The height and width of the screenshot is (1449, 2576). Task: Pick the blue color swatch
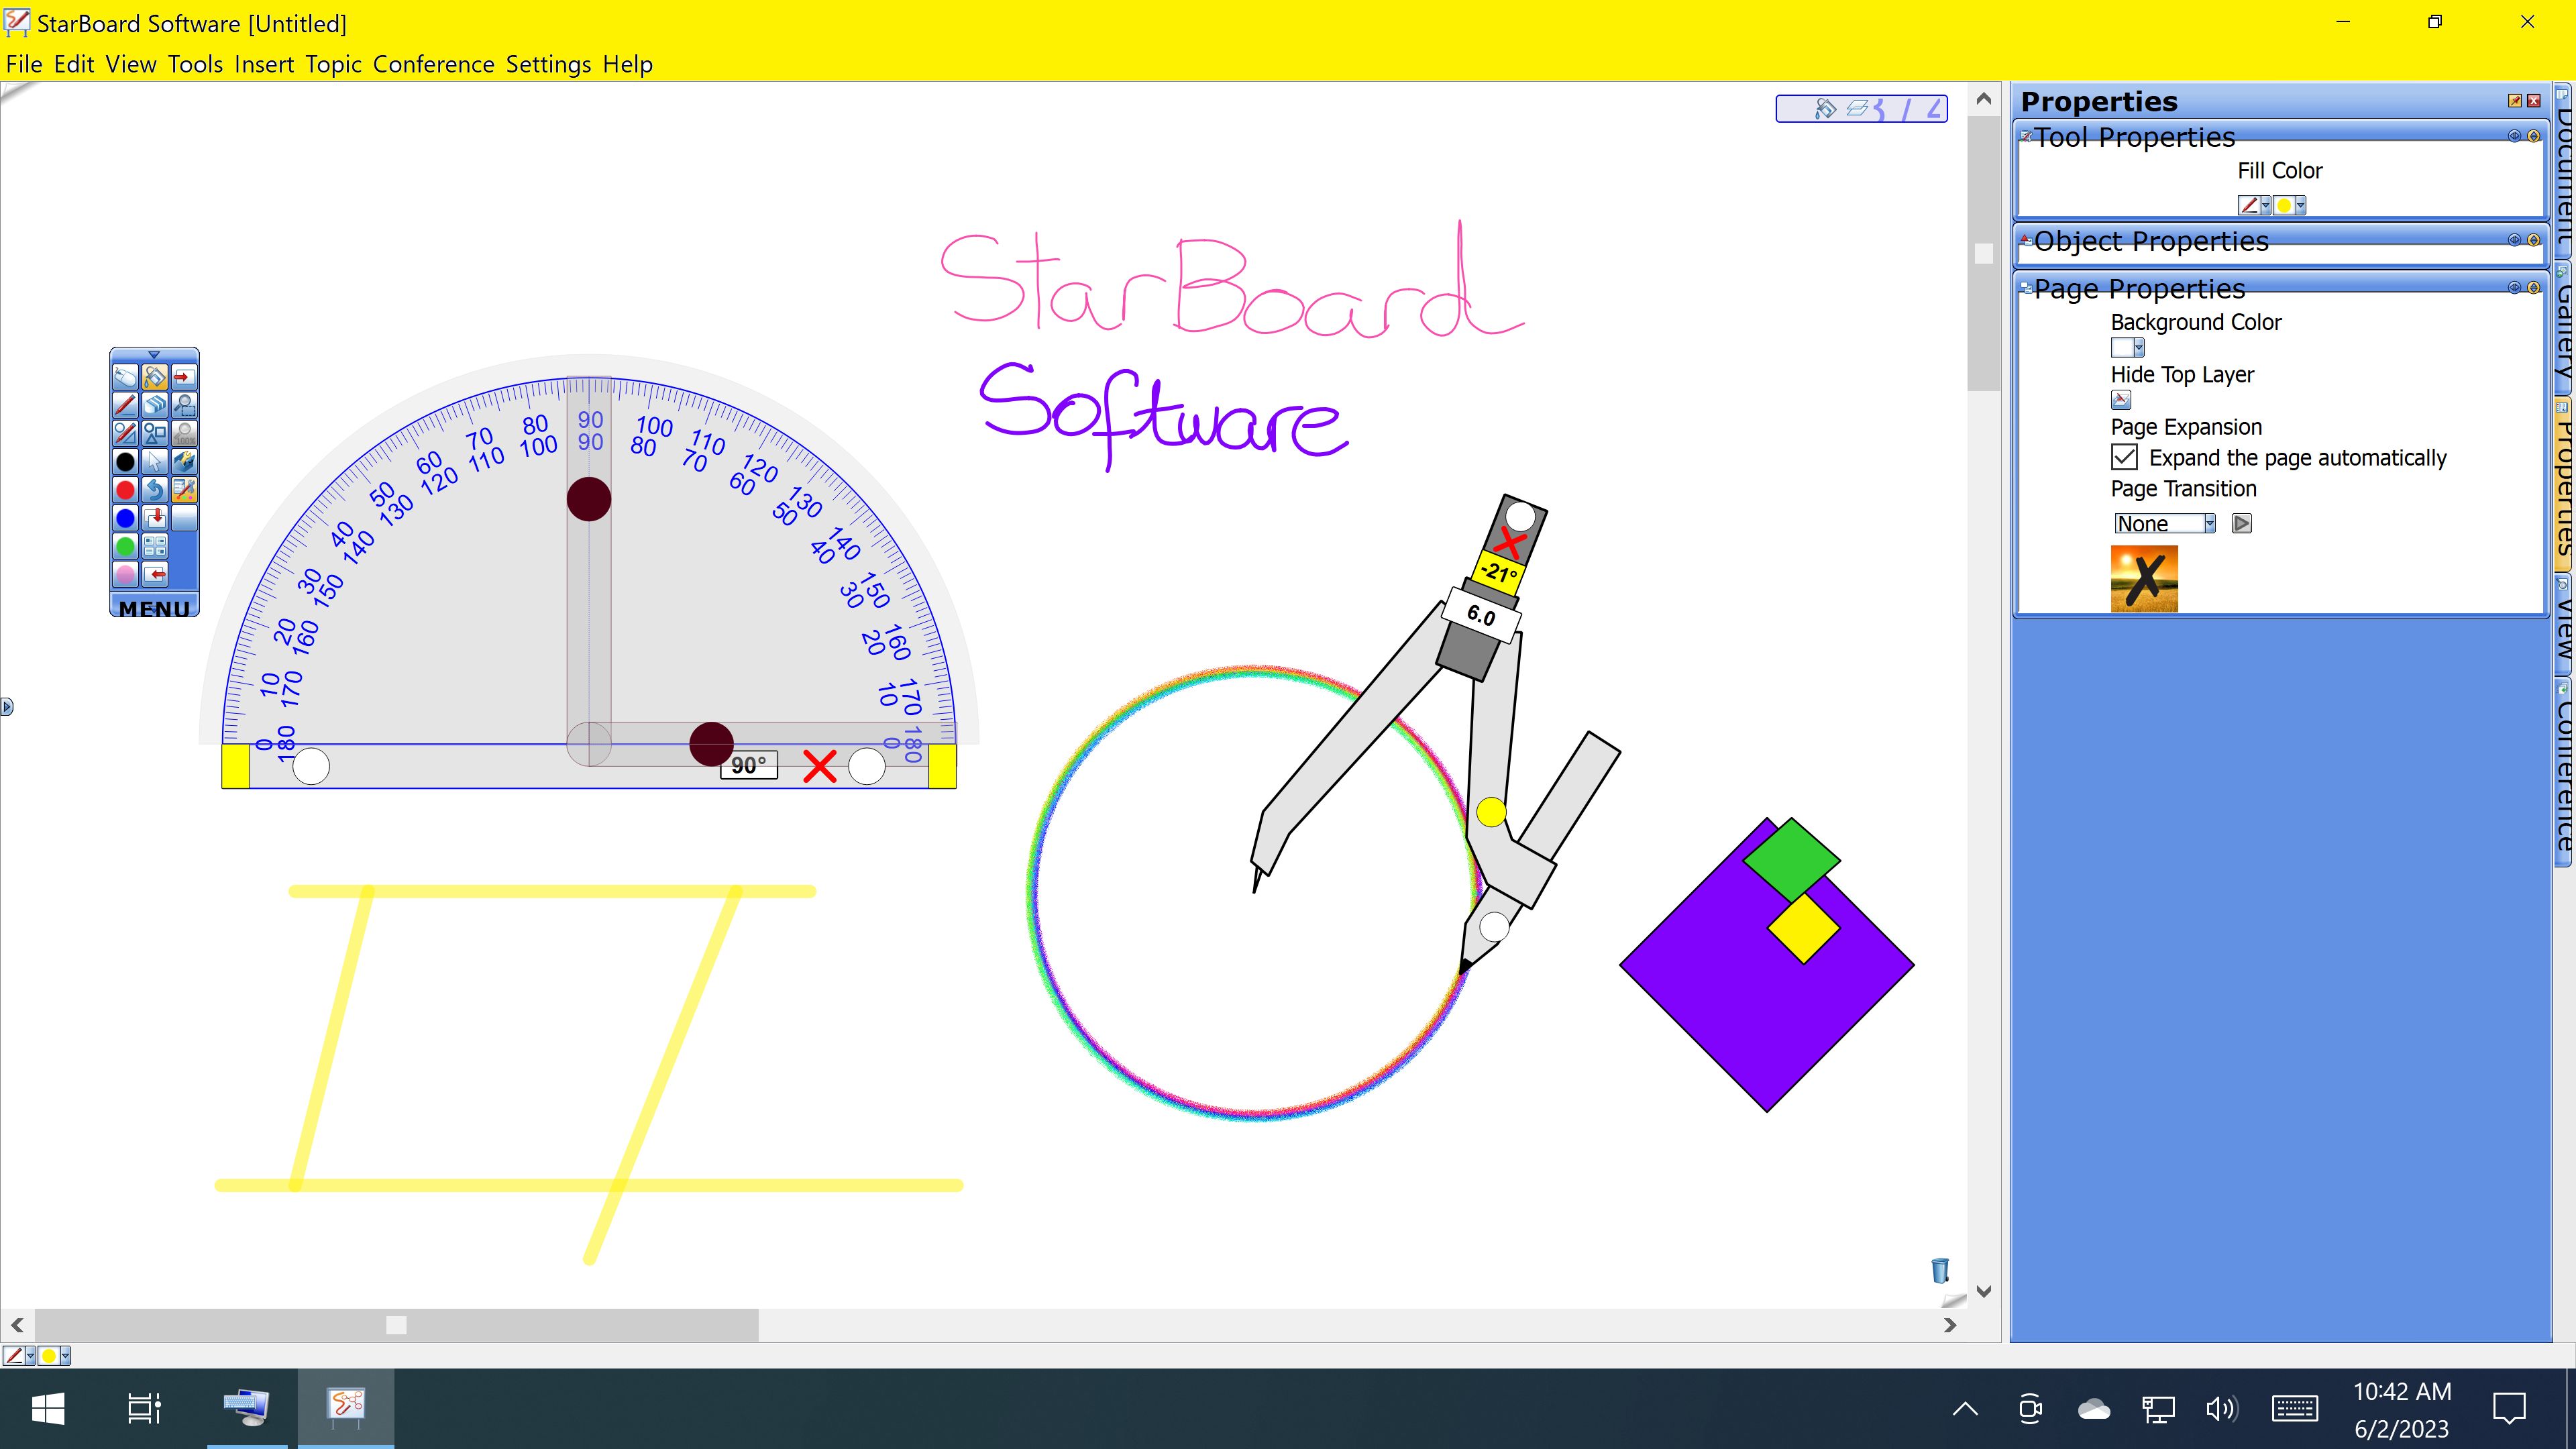[x=125, y=517]
